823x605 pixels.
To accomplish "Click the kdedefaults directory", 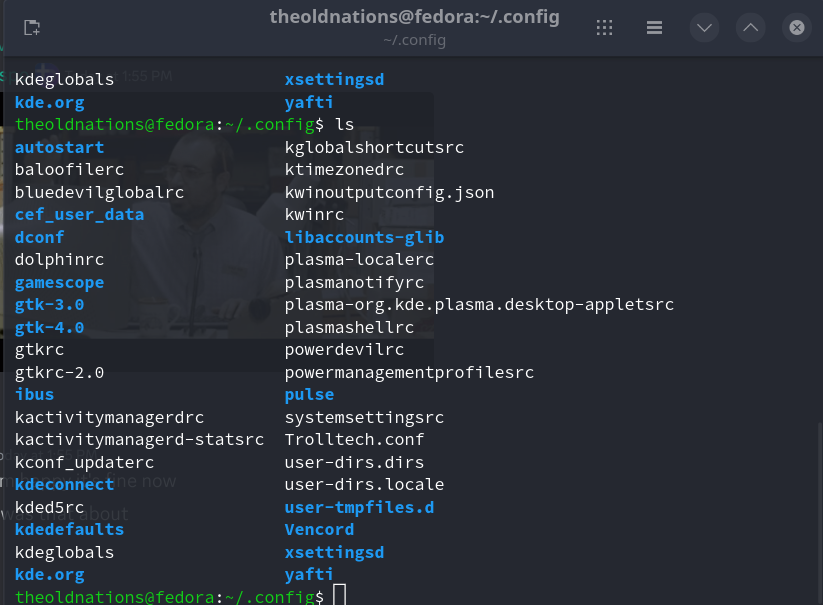I will pyautogui.click(x=69, y=529).
